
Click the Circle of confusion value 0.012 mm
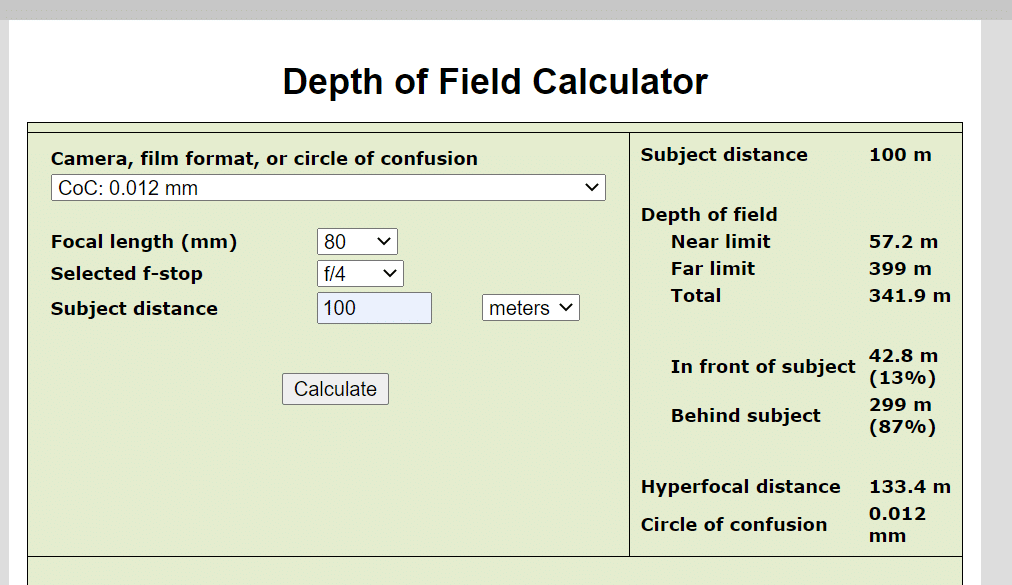pyautogui.click(x=897, y=525)
